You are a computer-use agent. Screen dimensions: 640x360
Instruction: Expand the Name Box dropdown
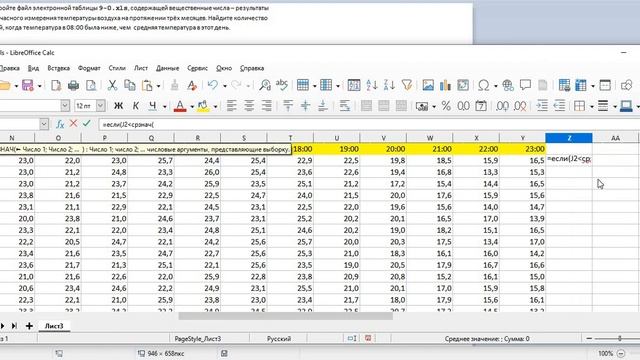coord(44,124)
